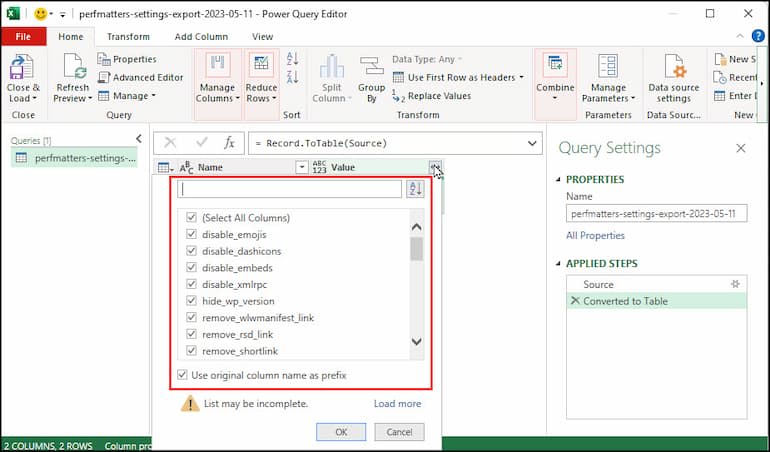770x452 pixels.
Task: Close the Query Settings pane
Action: (x=741, y=148)
